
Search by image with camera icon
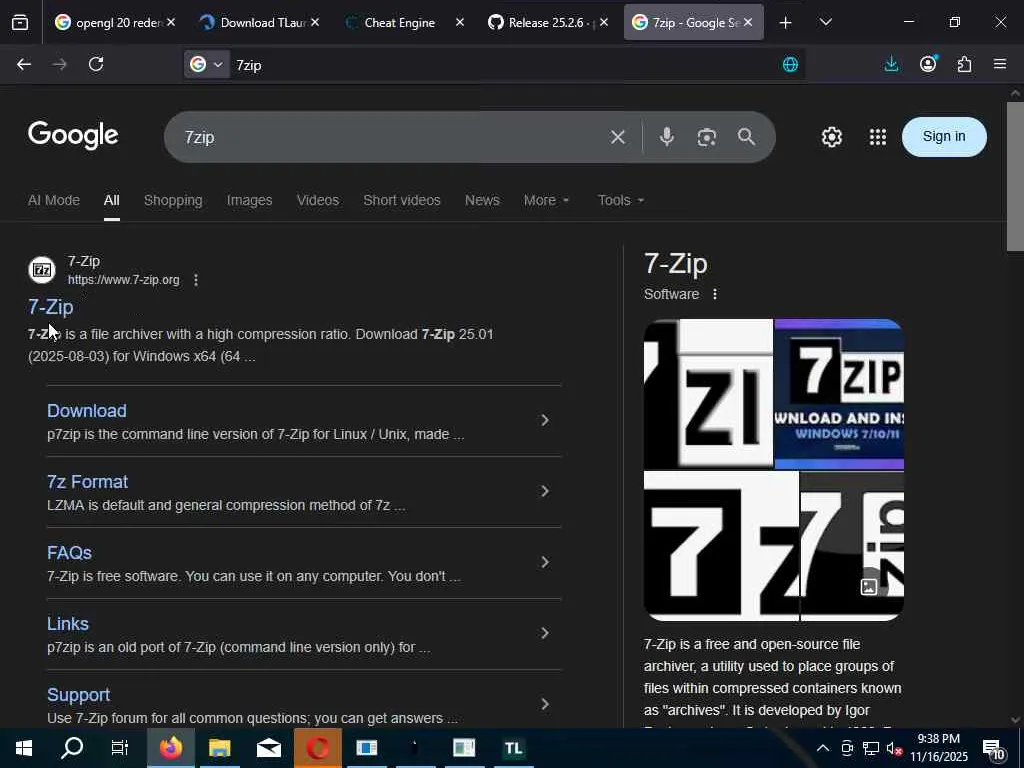click(x=707, y=137)
